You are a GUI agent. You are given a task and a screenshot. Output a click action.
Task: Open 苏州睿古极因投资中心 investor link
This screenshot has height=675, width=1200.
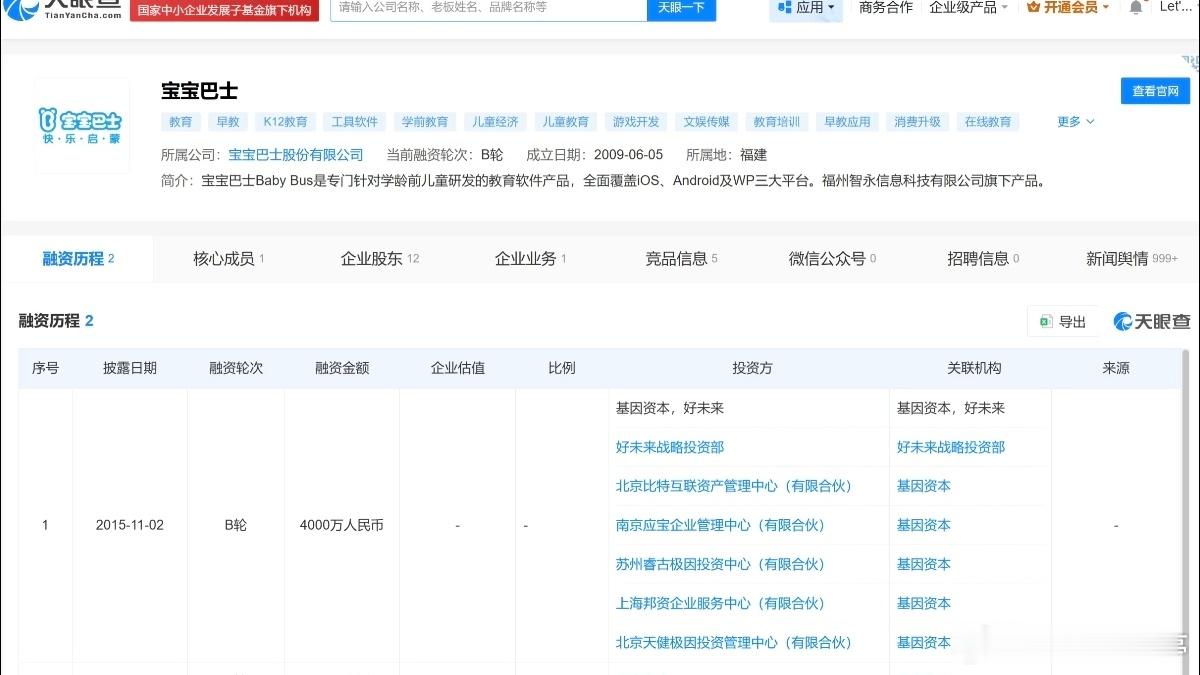pos(720,564)
